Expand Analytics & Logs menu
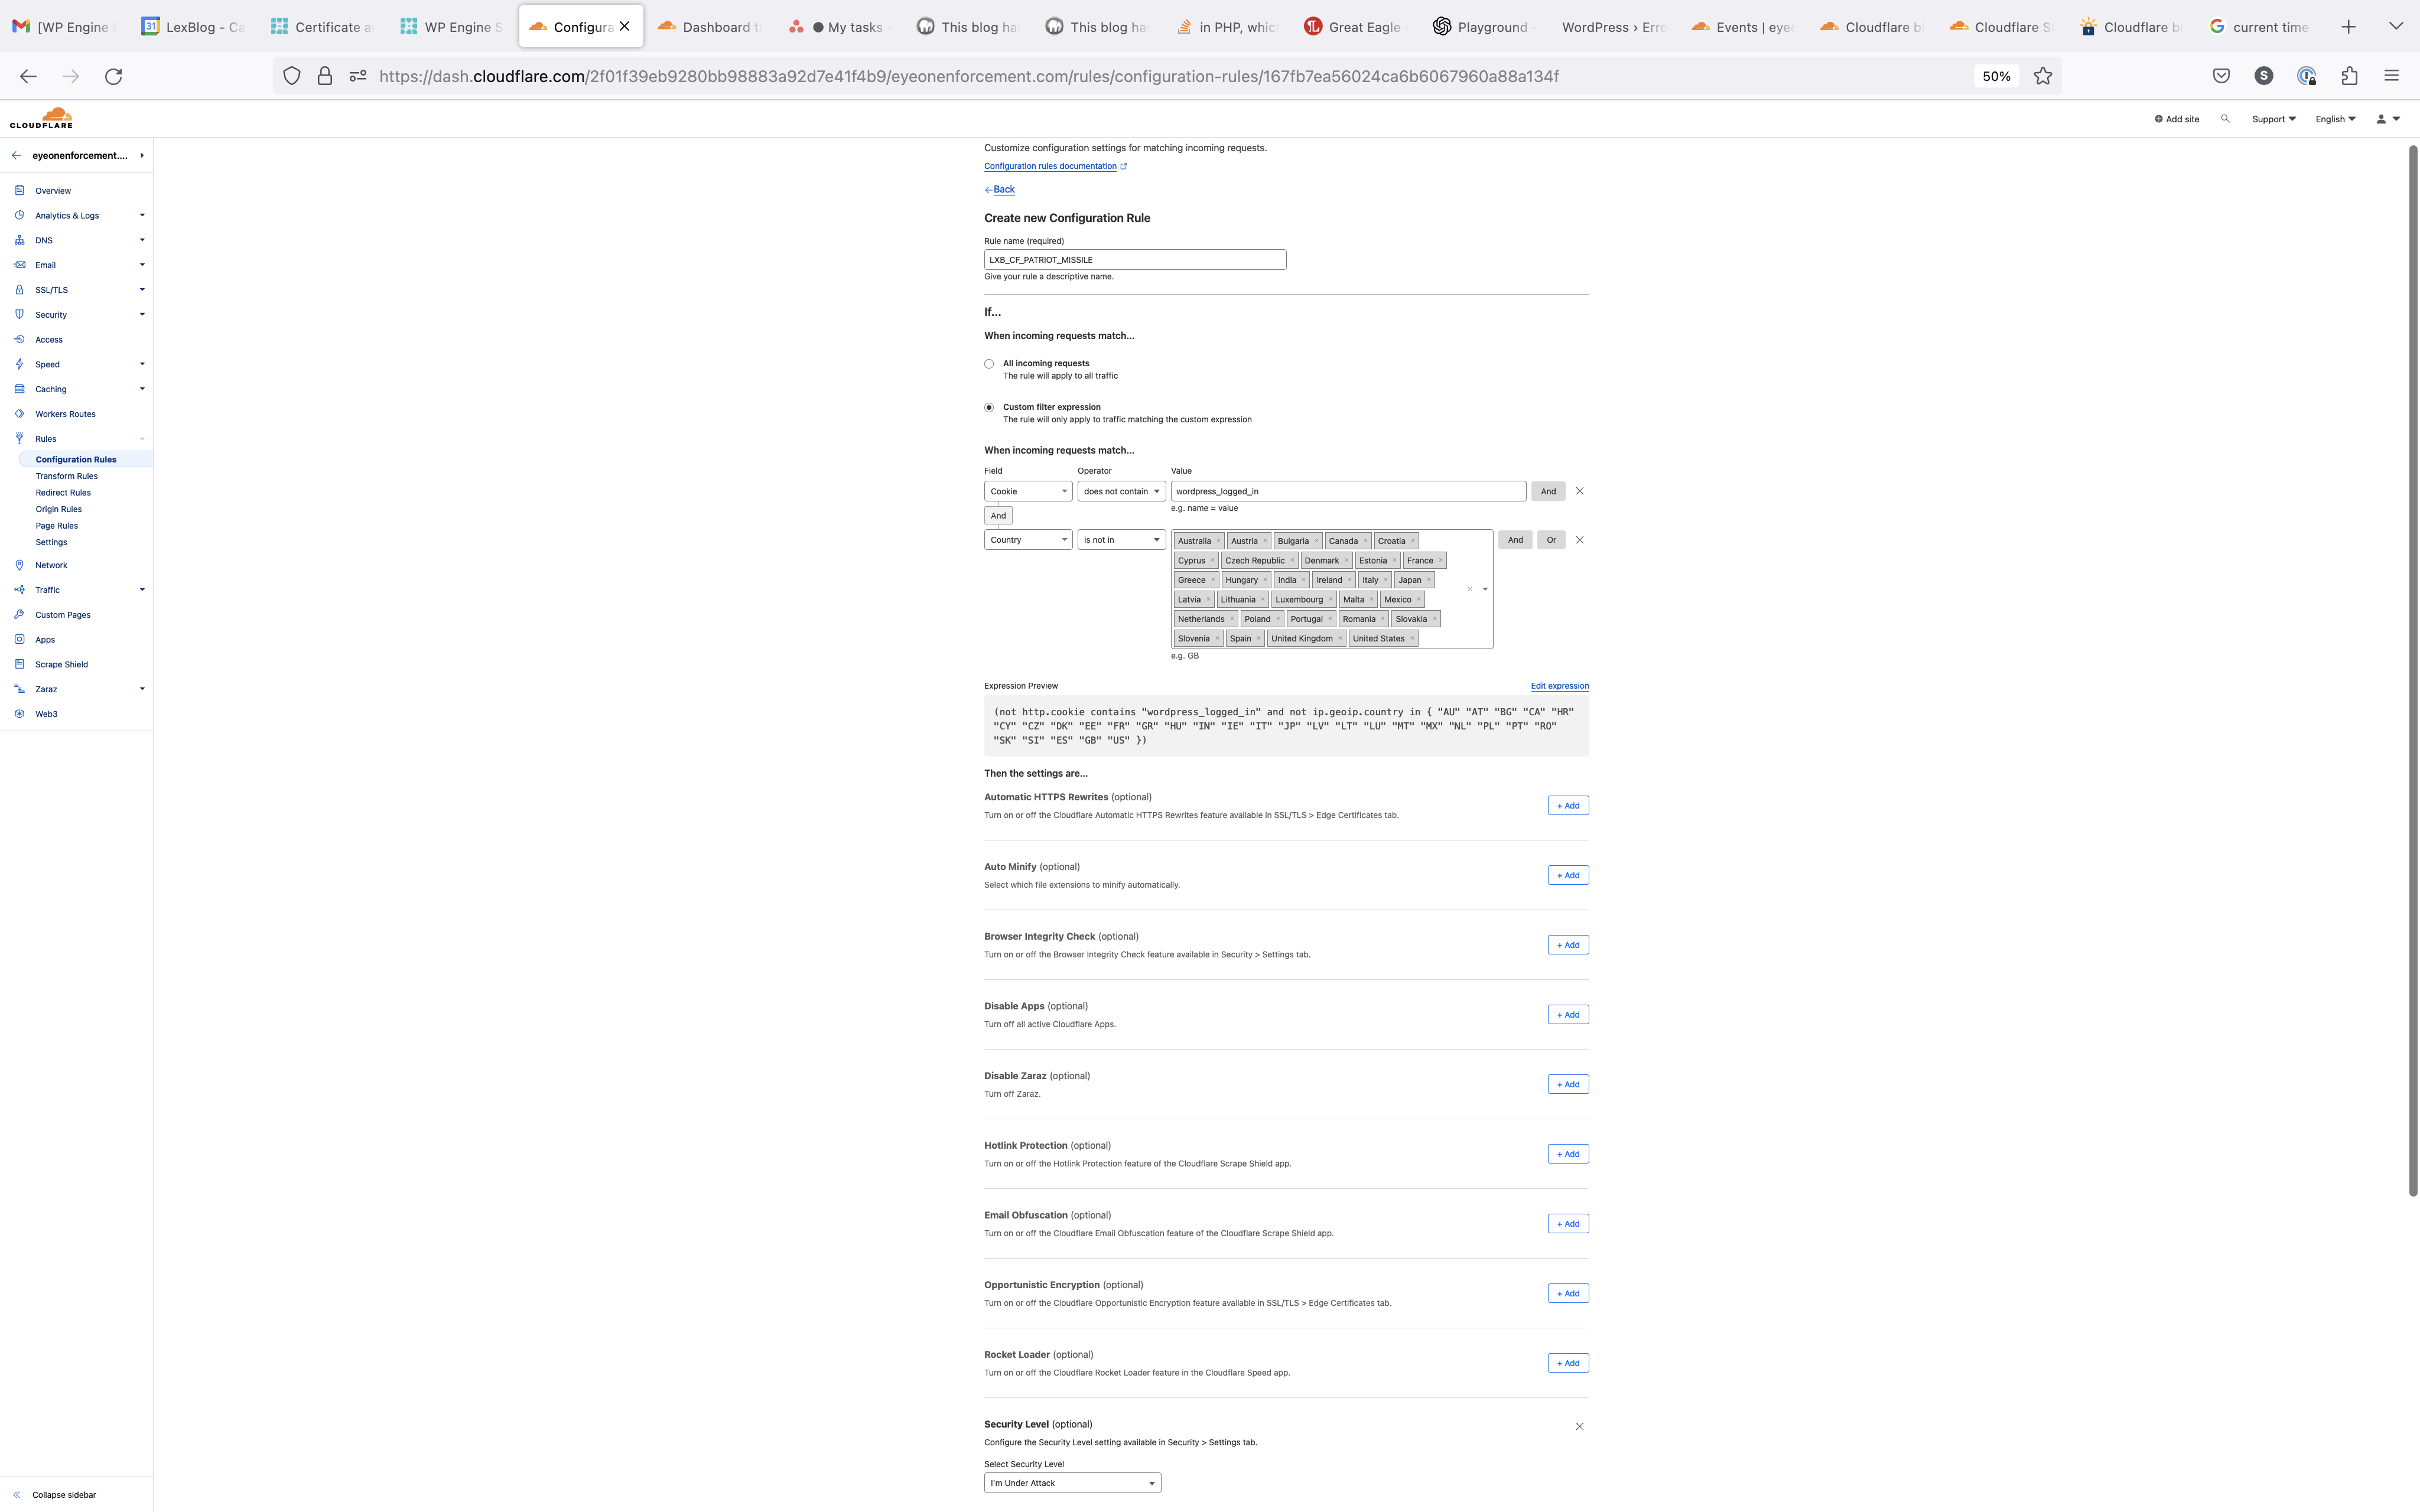This screenshot has width=2420, height=1512. (x=142, y=215)
